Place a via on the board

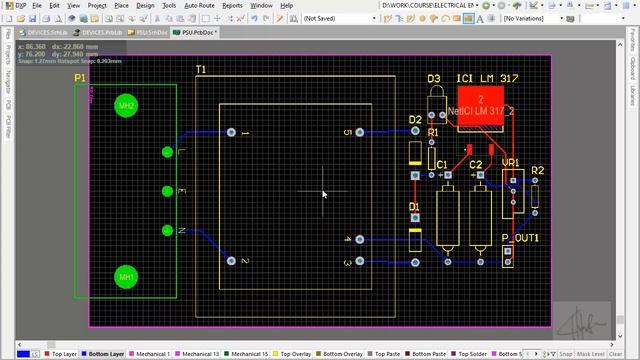coord(434,18)
